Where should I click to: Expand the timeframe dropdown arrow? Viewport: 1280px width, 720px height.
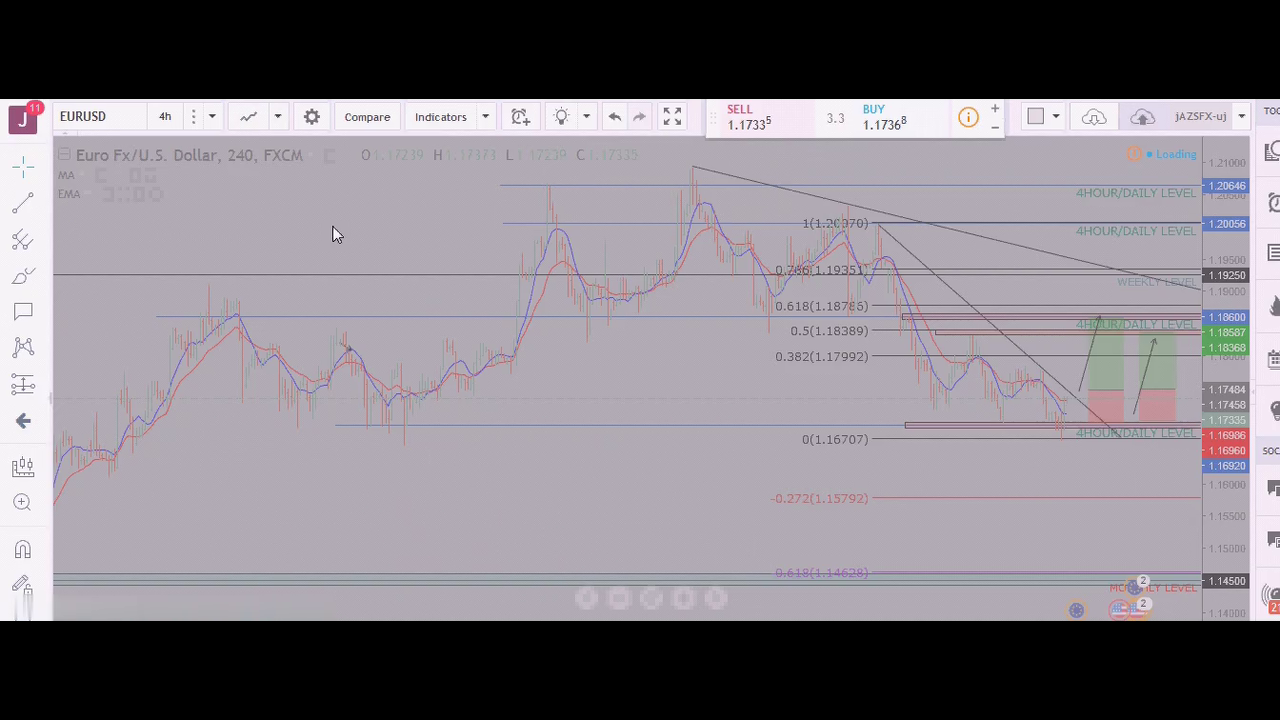212,117
